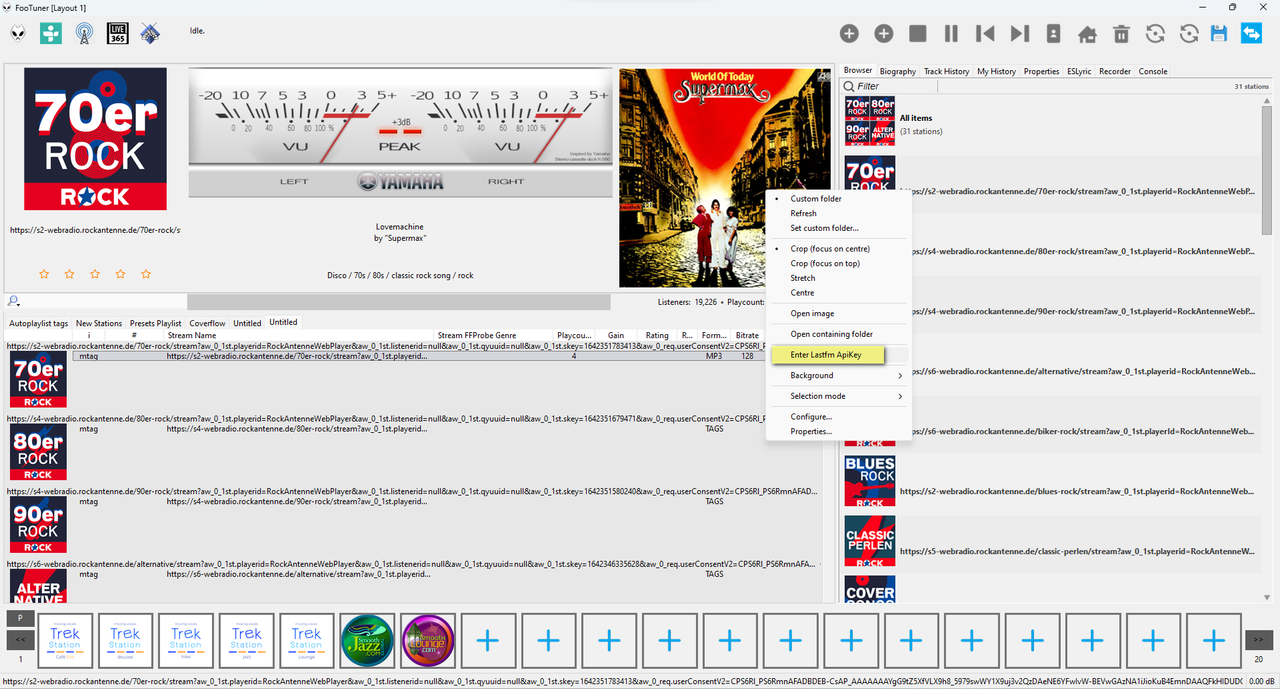Viewport: 1280px width, 689px height.
Task: Open the teal TuneIn station source icon
Action: tap(50, 33)
